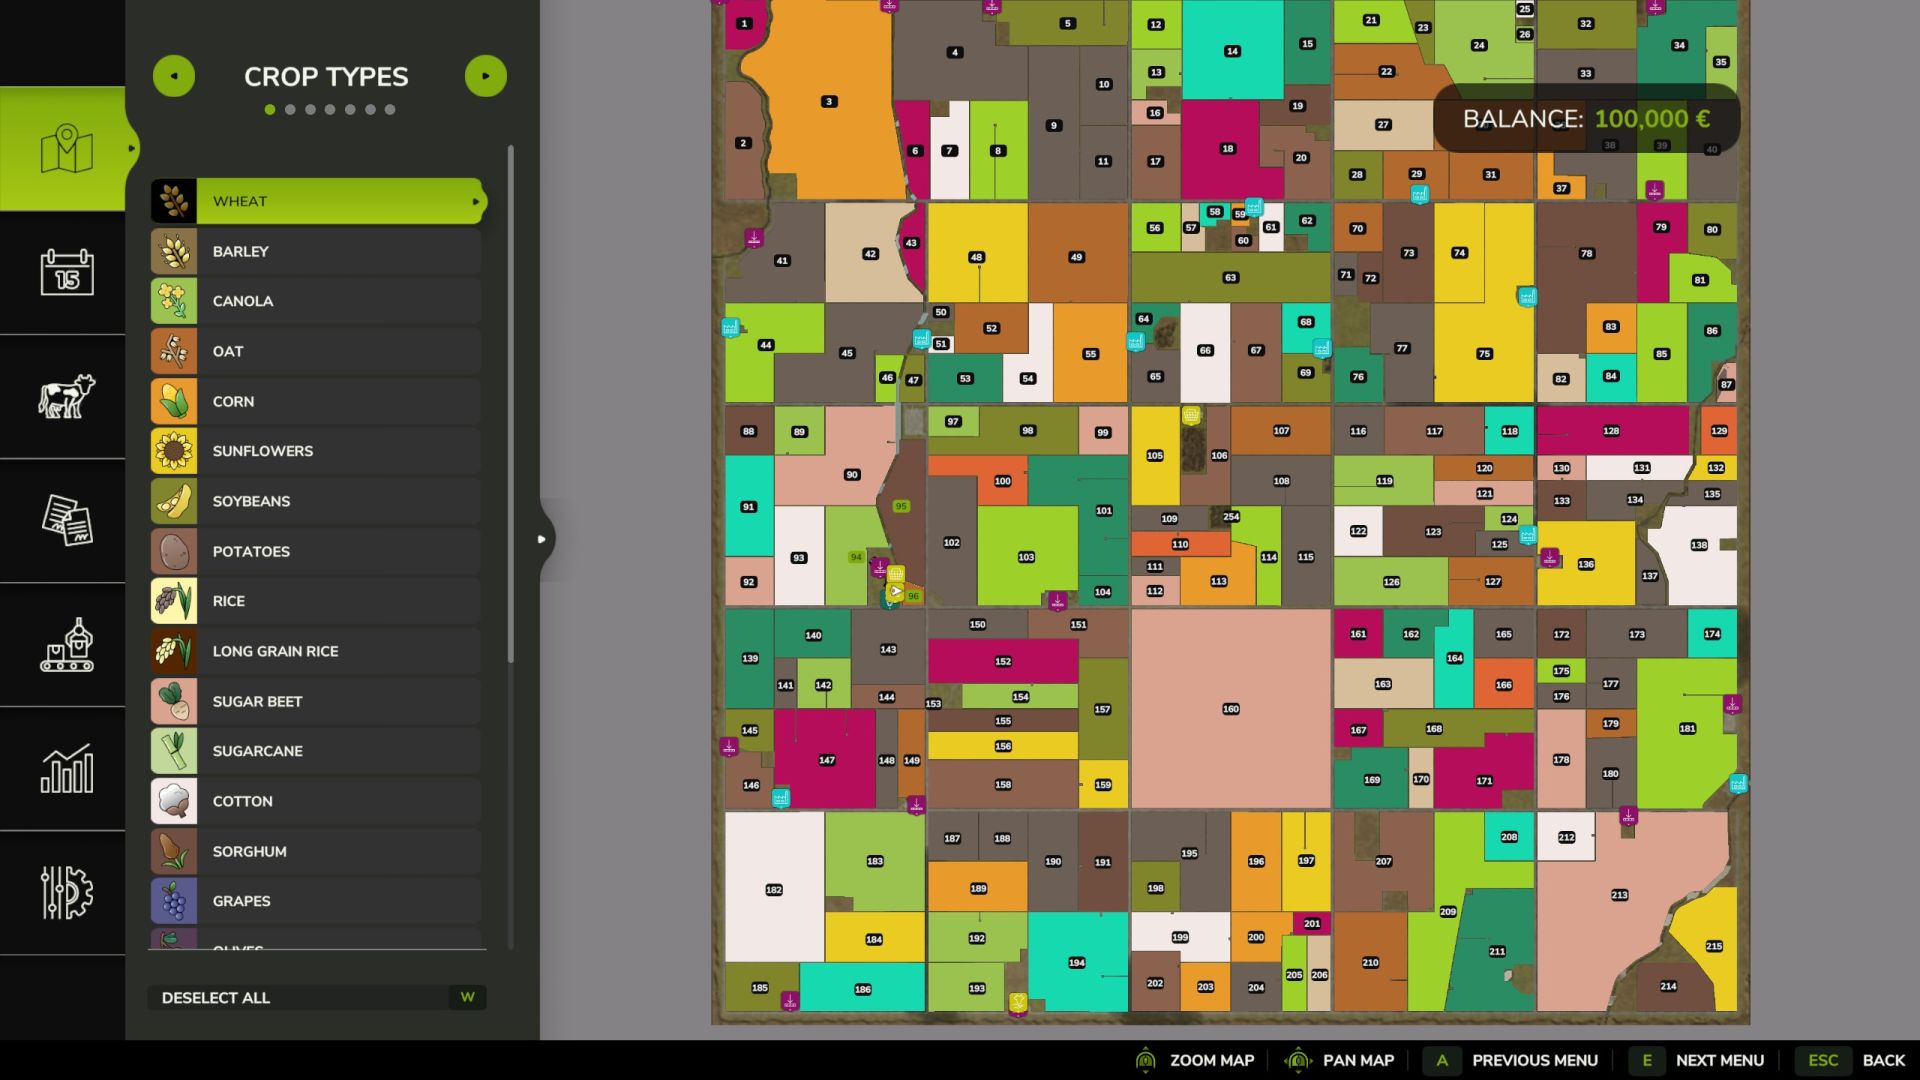Select the map overview sidebar icon
Screen dimensions: 1920x1080
point(66,148)
